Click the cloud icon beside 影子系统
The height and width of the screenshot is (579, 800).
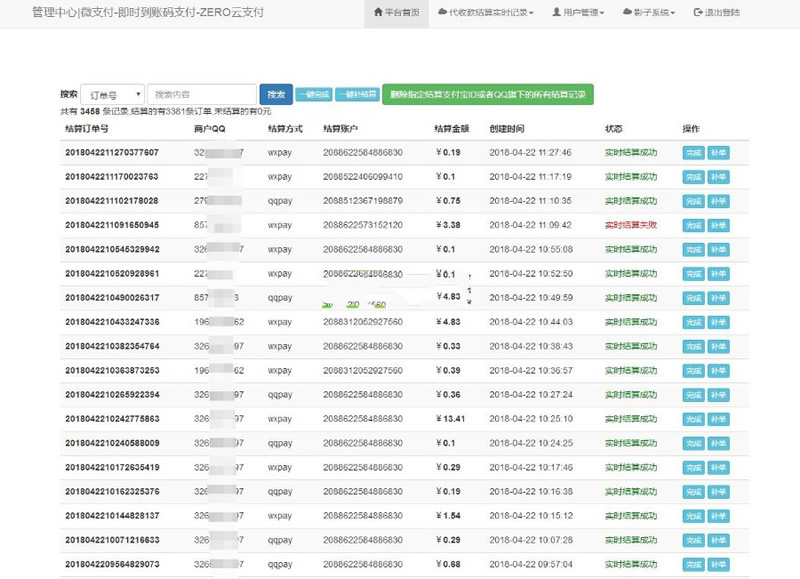pyautogui.click(x=627, y=13)
